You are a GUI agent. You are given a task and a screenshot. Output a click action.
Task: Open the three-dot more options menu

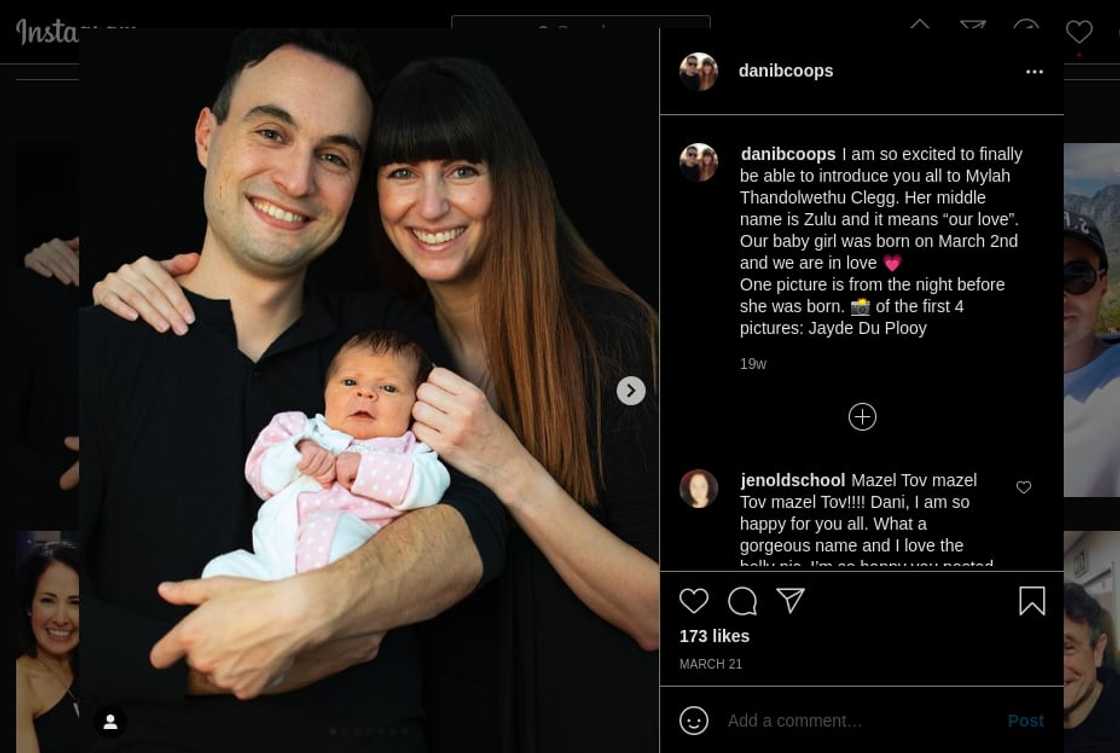pyautogui.click(x=1034, y=71)
